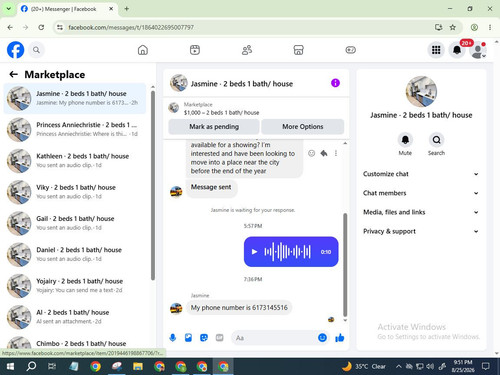Click the browser back arrow
Image resolution: width=500 pixels, height=375 pixels.
point(10,27)
